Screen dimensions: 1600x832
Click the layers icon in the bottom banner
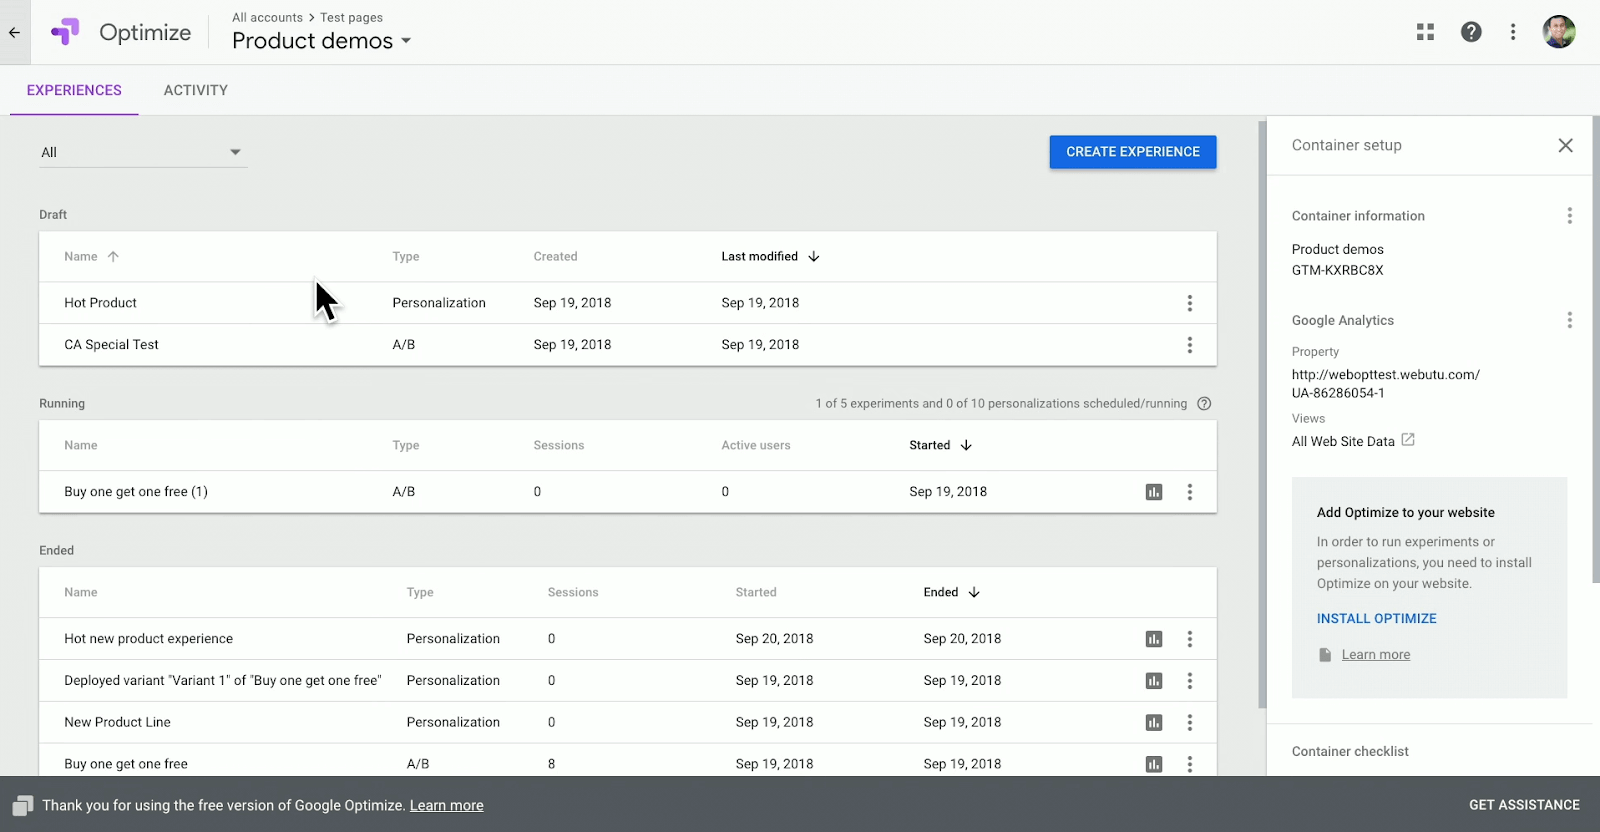(23, 806)
